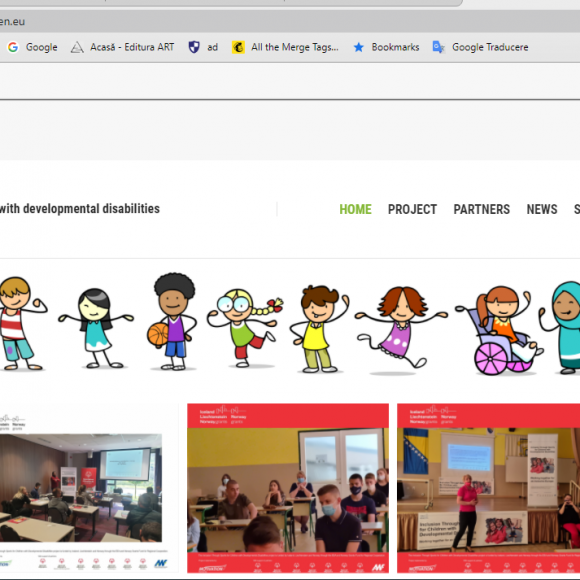
Task: Click the cartoon boy in yellow shirt
Action: (x=319, y=328)
